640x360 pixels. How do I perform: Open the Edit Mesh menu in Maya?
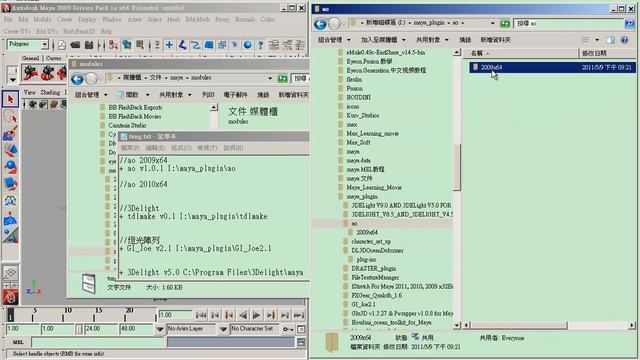click(198, 19)
